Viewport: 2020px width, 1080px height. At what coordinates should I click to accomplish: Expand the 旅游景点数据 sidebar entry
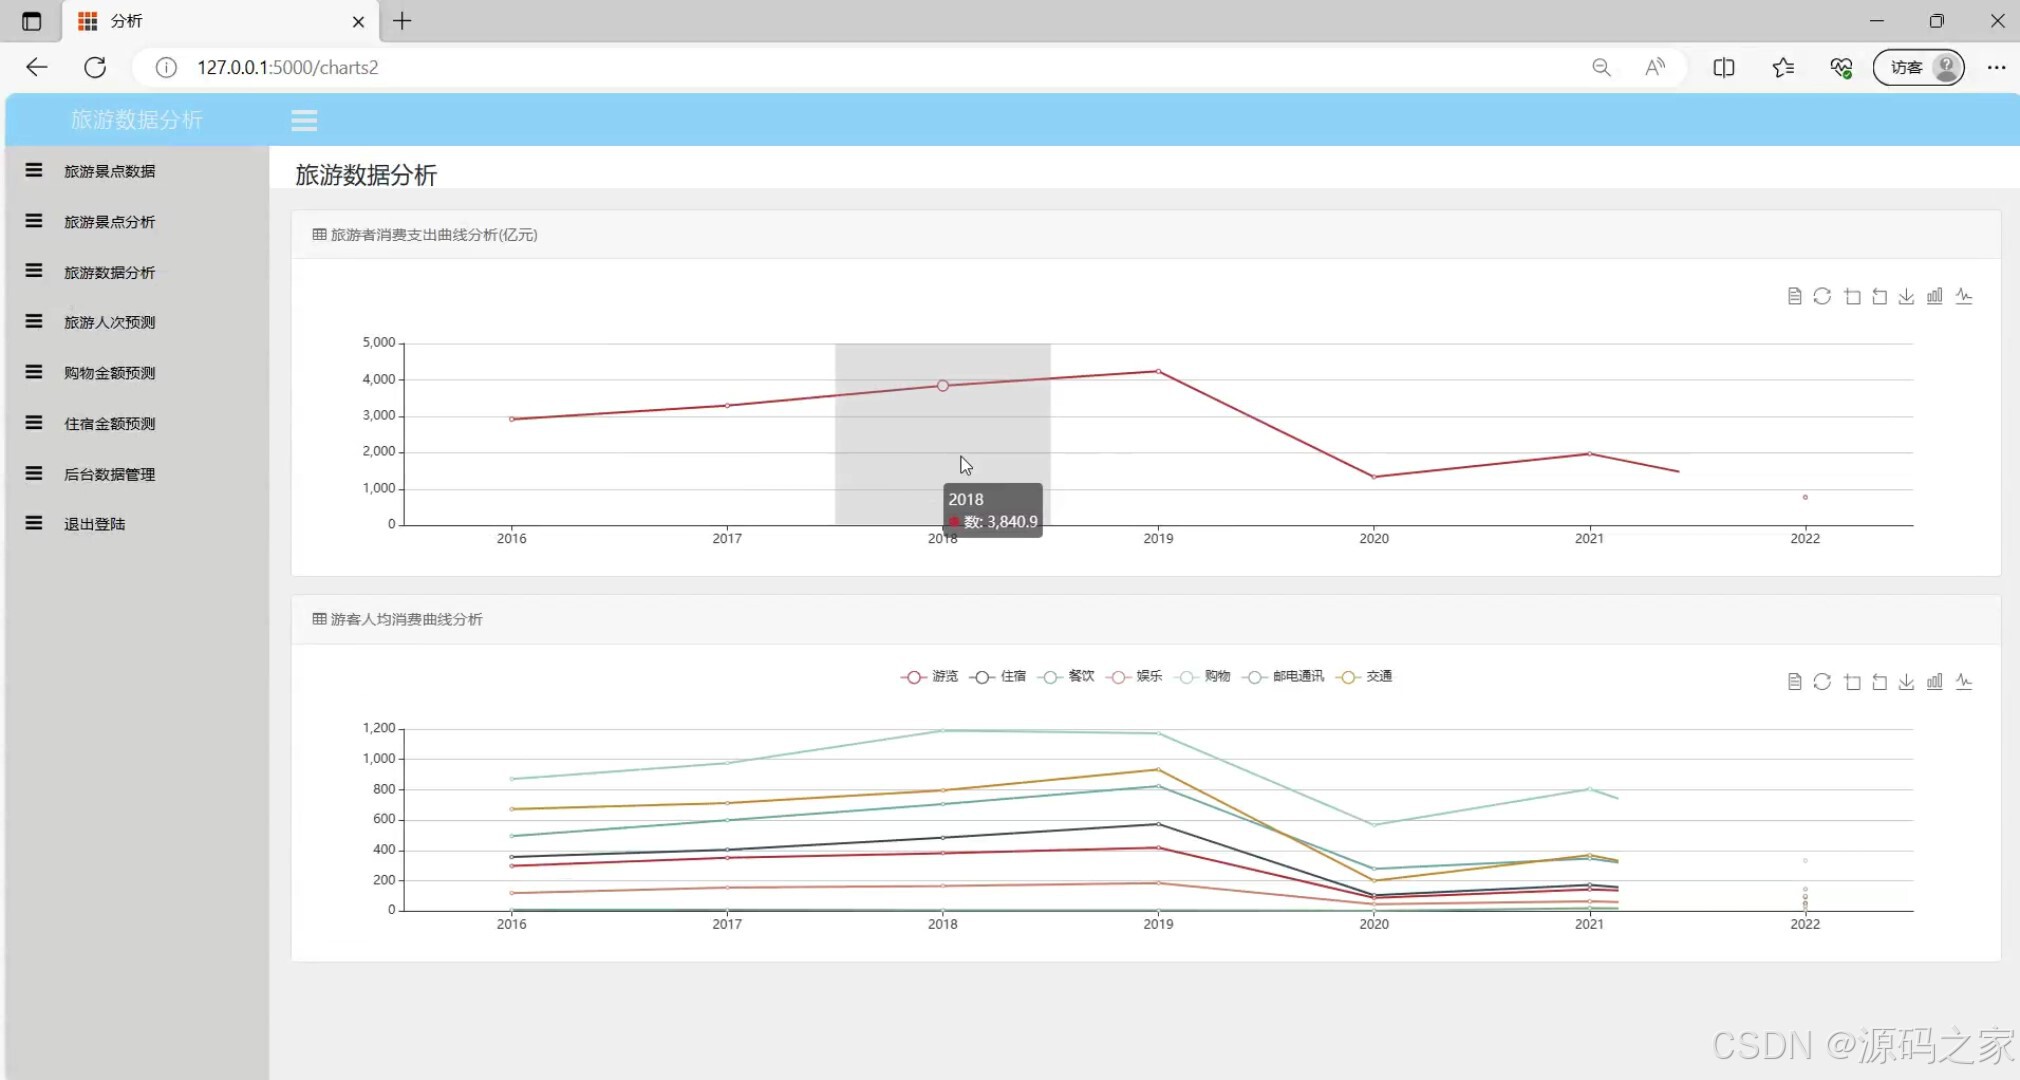point(109,171)
